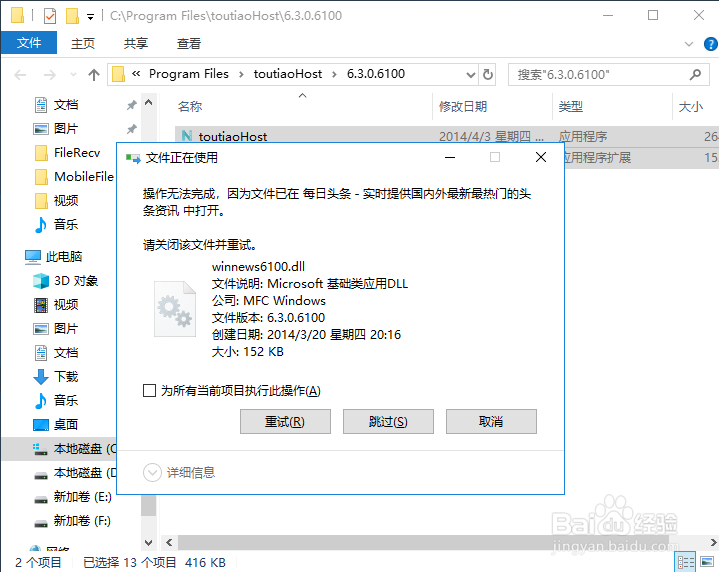Click the toutiaoHost file's N icon
The width and height of the screenshot is (719, 572).
(187, 136)
